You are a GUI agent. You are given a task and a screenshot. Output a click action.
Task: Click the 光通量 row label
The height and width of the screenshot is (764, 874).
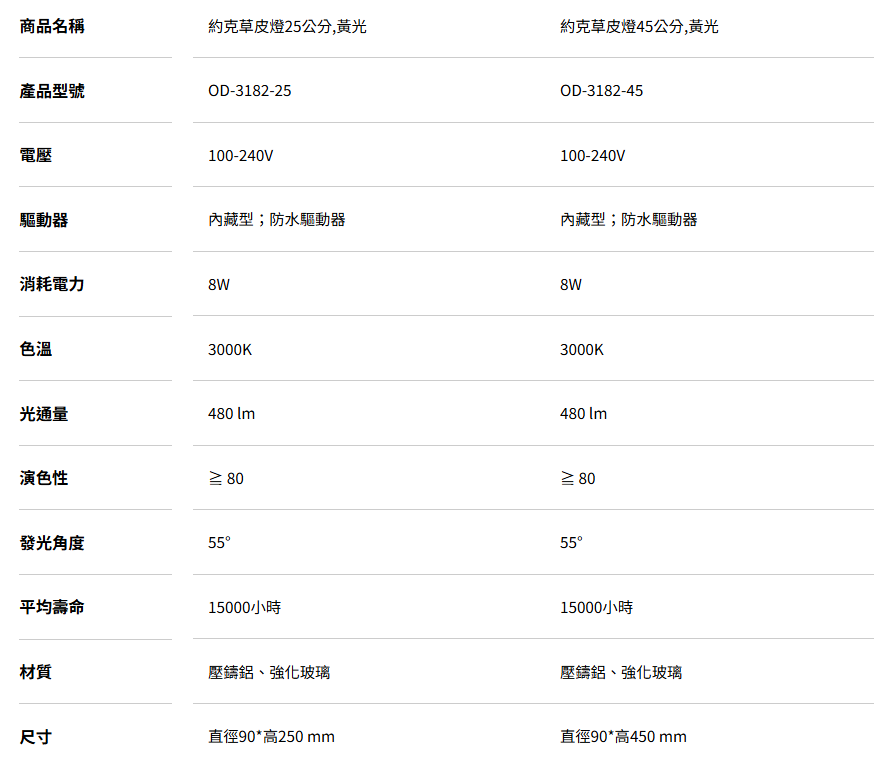coord(44,414)
